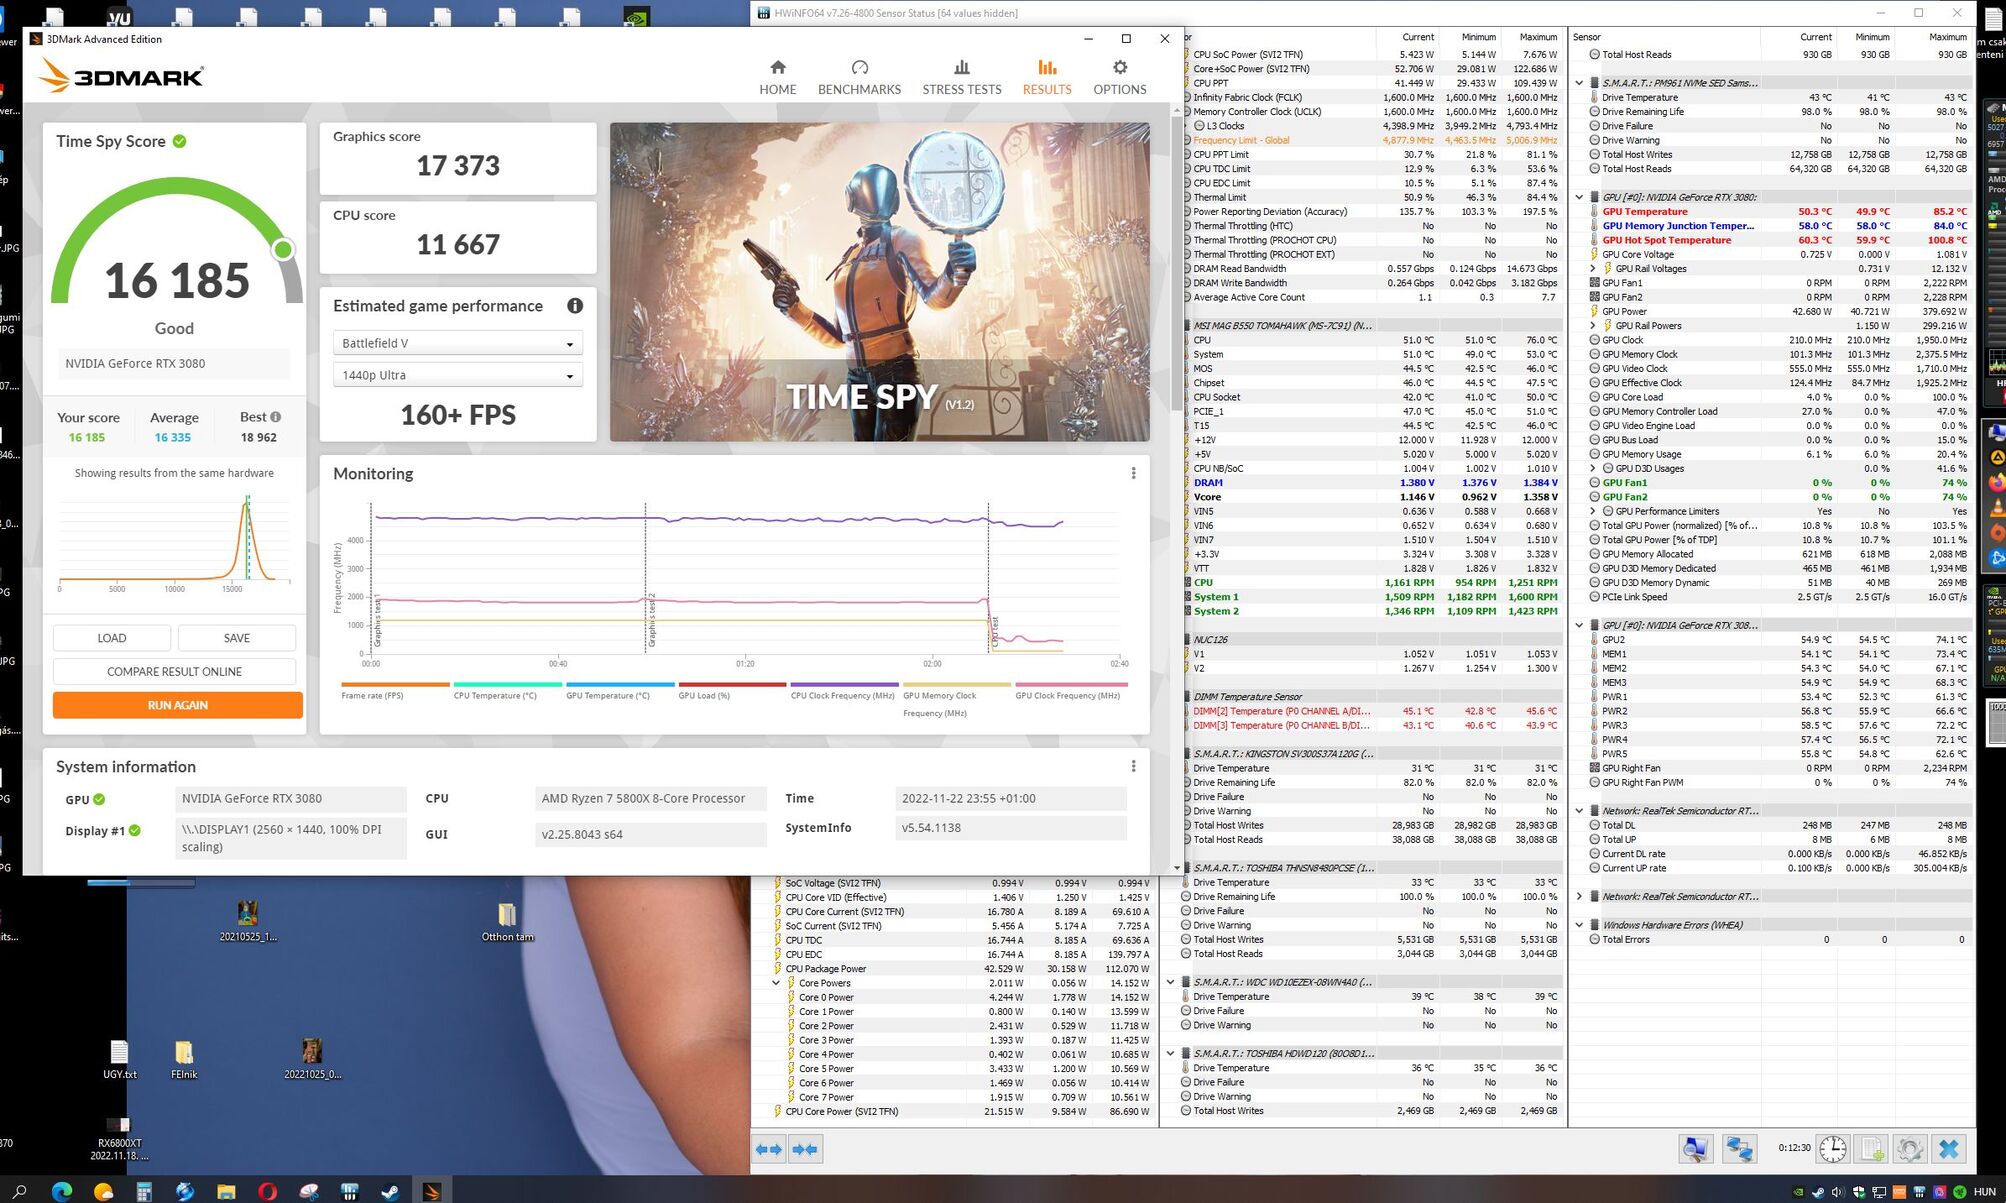Open File Explorer from the taskbar
This screenshot has height=1203, width=2006.
coord(226,1191)
